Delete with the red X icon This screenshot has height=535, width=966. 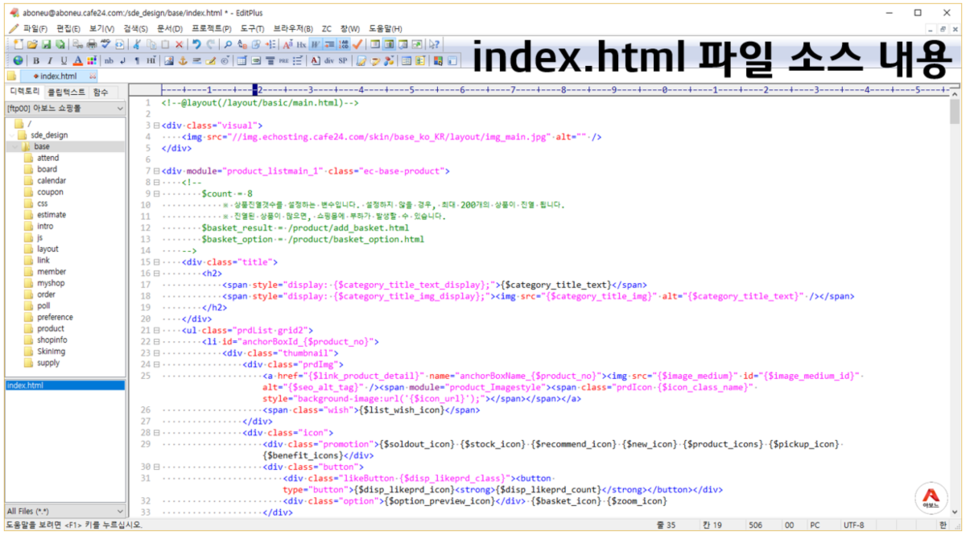[x=179, y=44]
